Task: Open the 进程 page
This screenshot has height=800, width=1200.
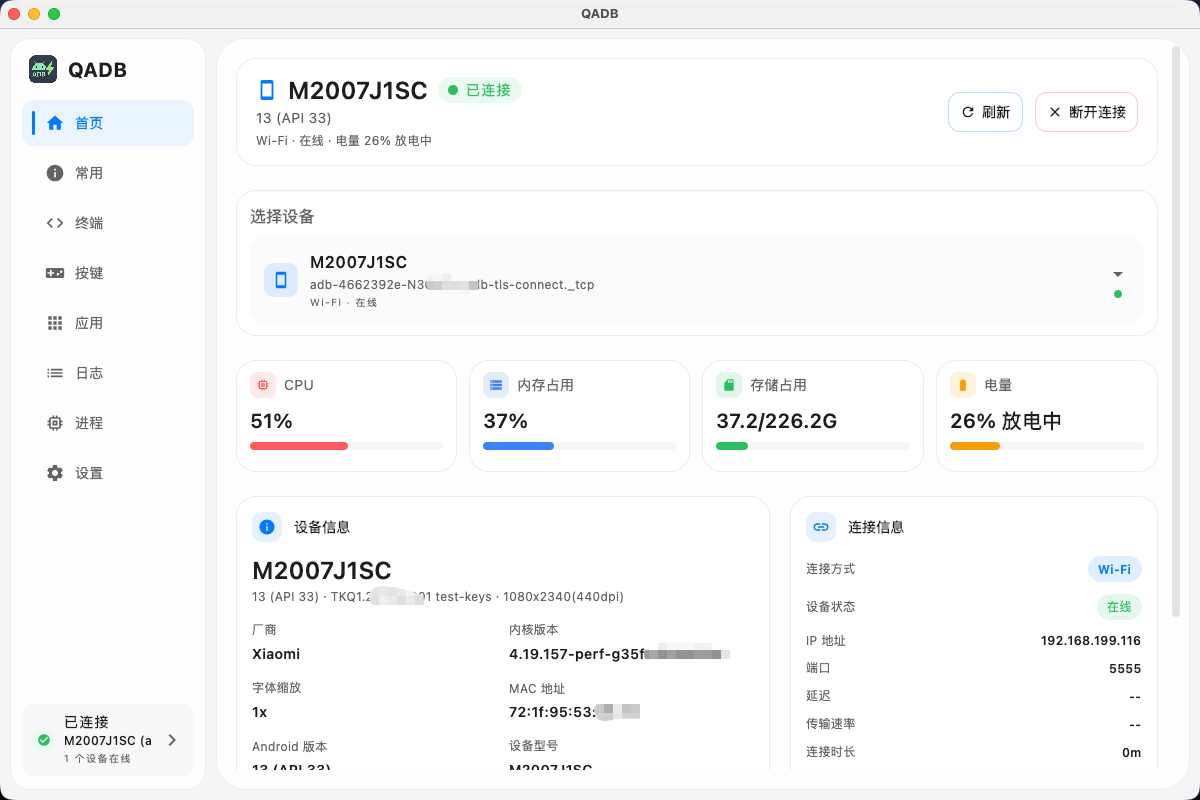Action: 108,423
